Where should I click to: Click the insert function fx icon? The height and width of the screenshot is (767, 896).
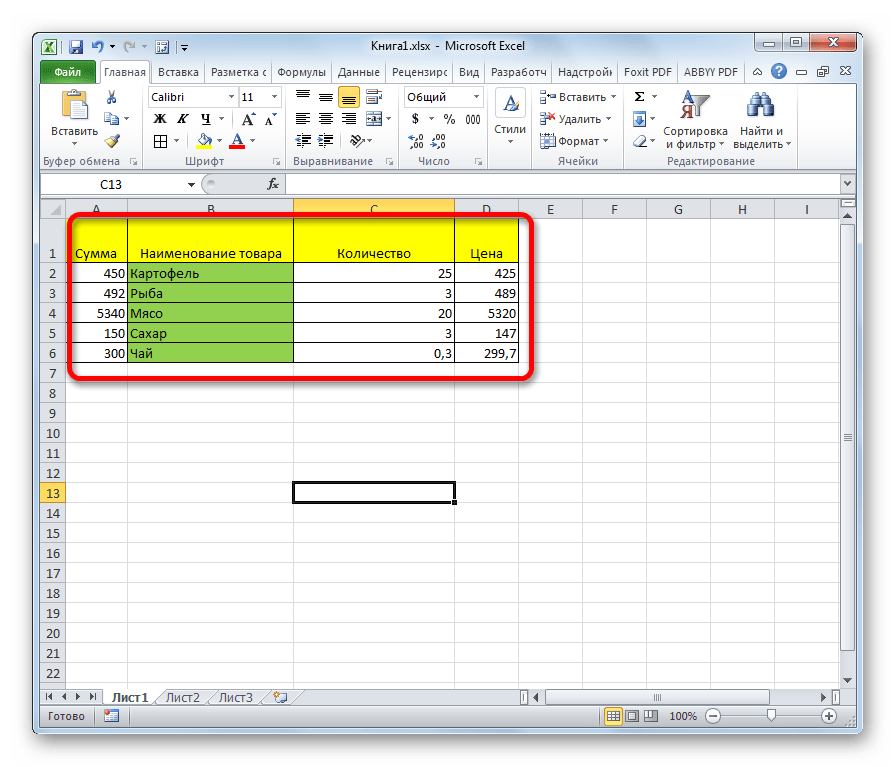[x=272, y=185]
